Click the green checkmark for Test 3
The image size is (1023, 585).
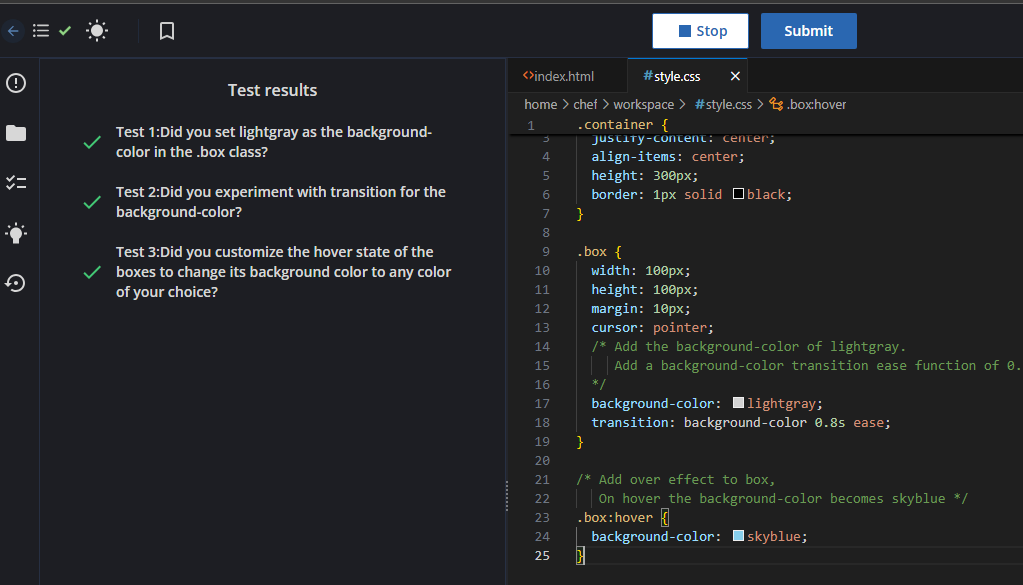[92, 272]
